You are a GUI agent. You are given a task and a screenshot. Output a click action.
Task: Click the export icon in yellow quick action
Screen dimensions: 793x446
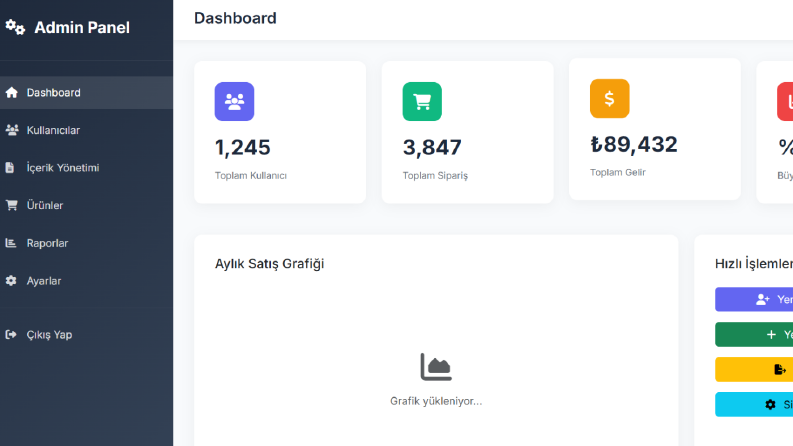[x=780, y=370]
